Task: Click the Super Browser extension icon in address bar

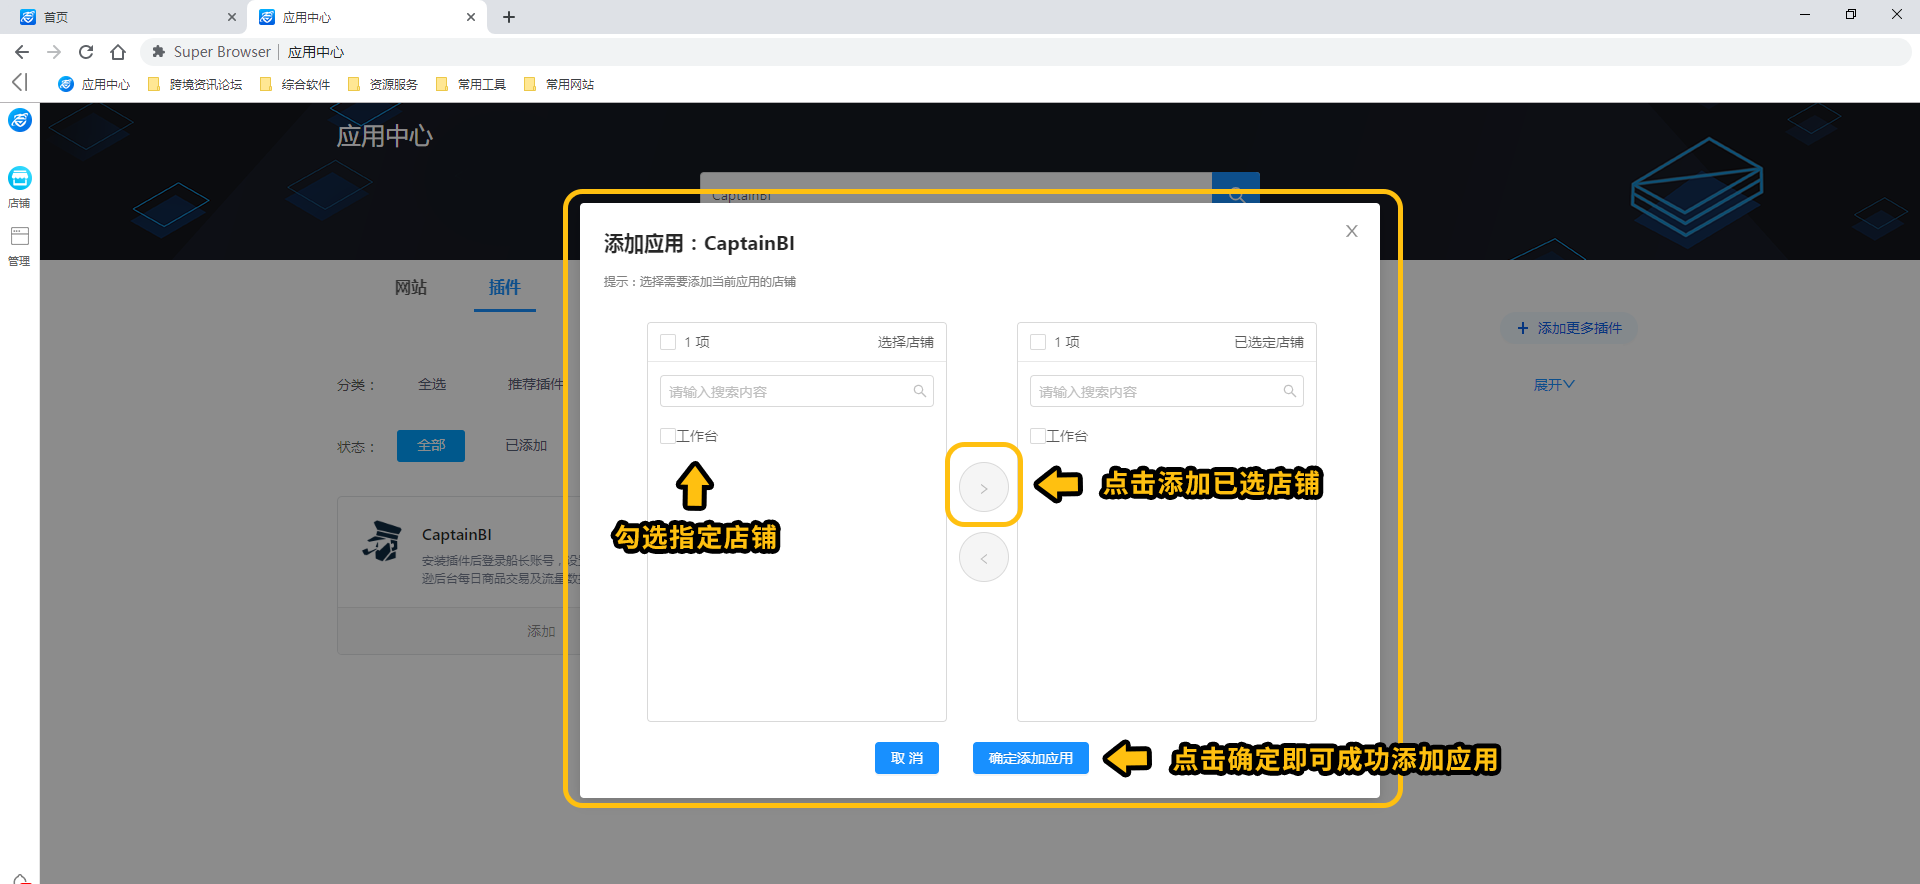Action: pos(158,52)
